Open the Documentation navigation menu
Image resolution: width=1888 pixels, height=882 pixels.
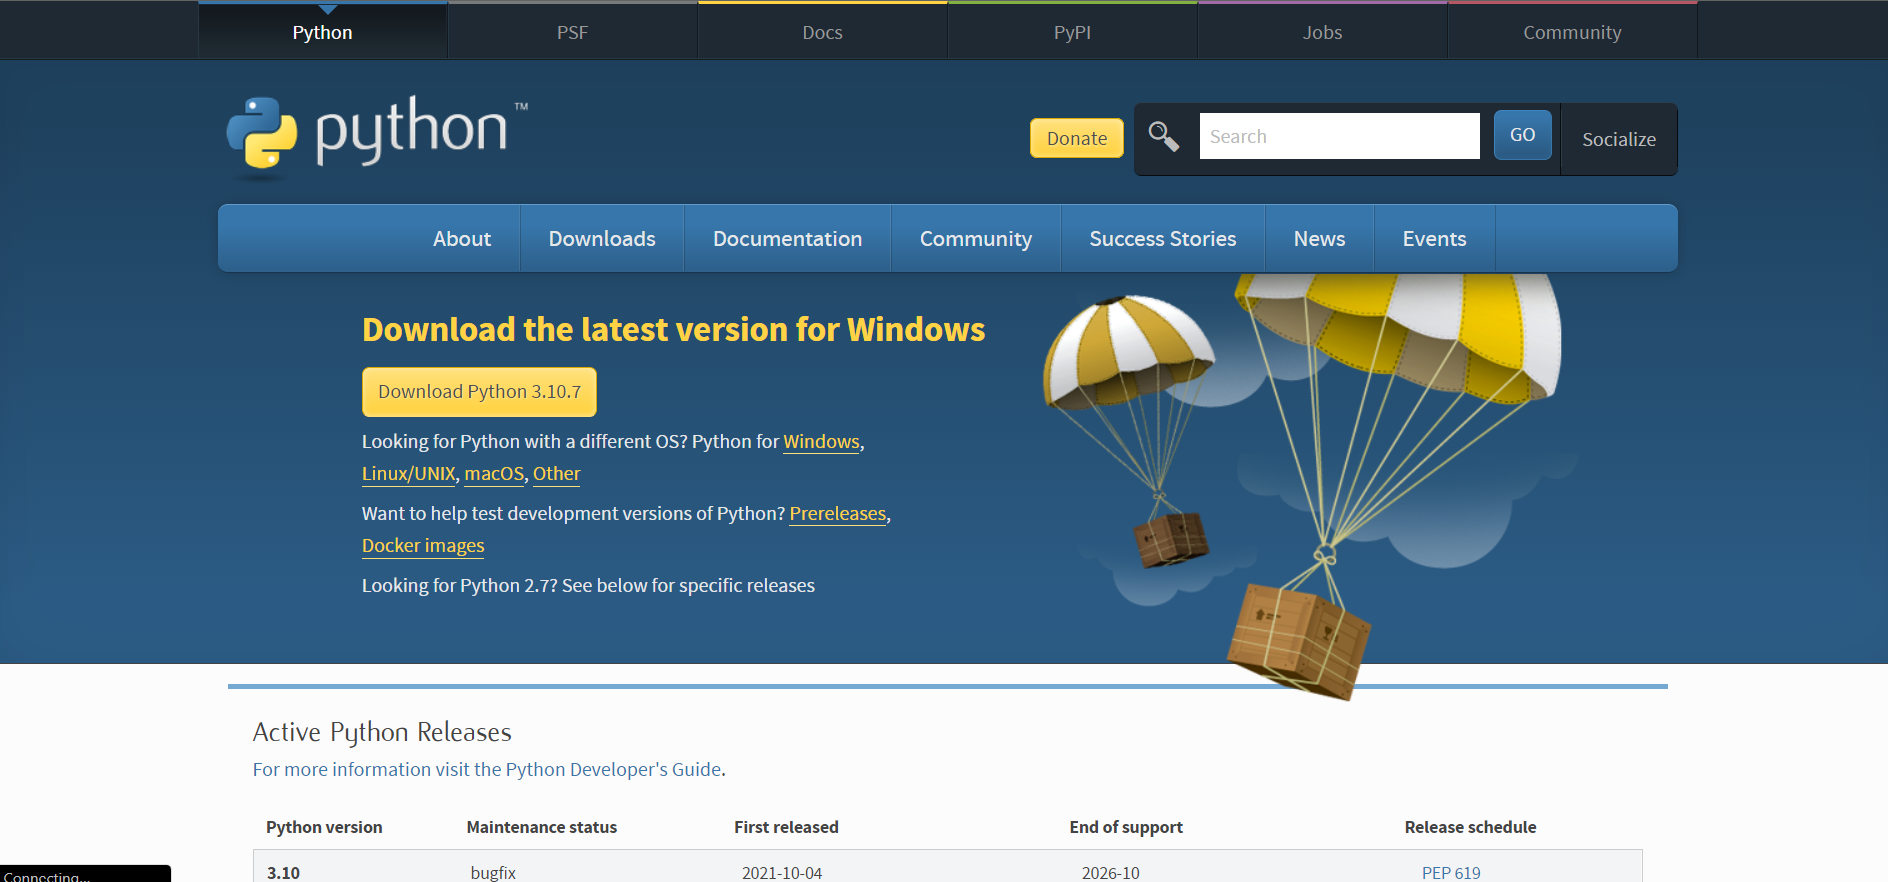[787, 238]
